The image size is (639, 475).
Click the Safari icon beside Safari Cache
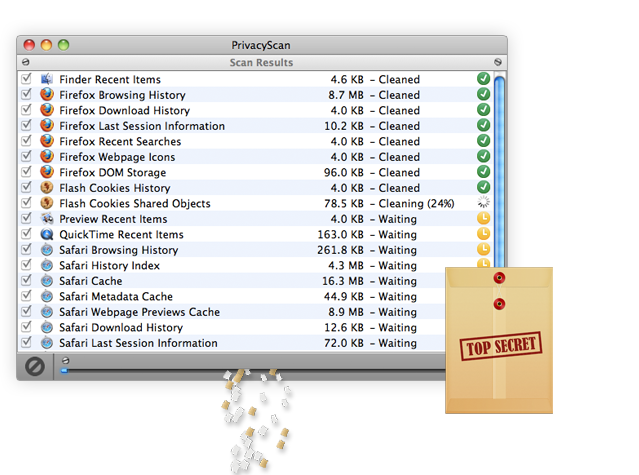tap(47, 281)
